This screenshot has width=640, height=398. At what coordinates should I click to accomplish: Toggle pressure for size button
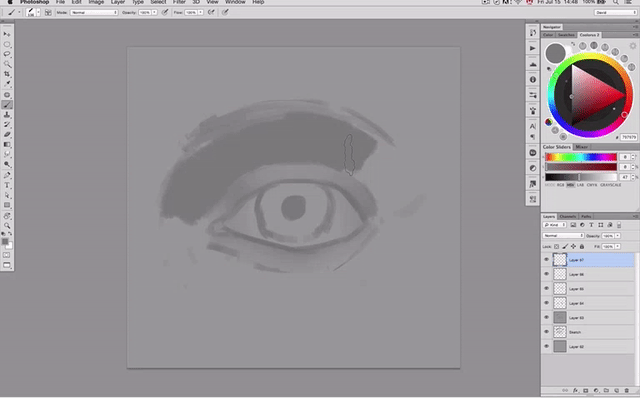[x=225, y=13]
